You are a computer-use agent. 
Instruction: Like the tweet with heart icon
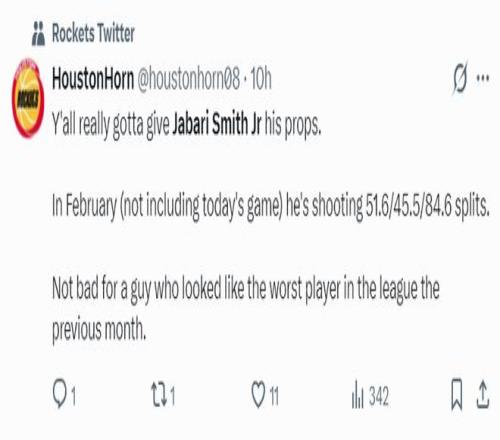(258, 394)
